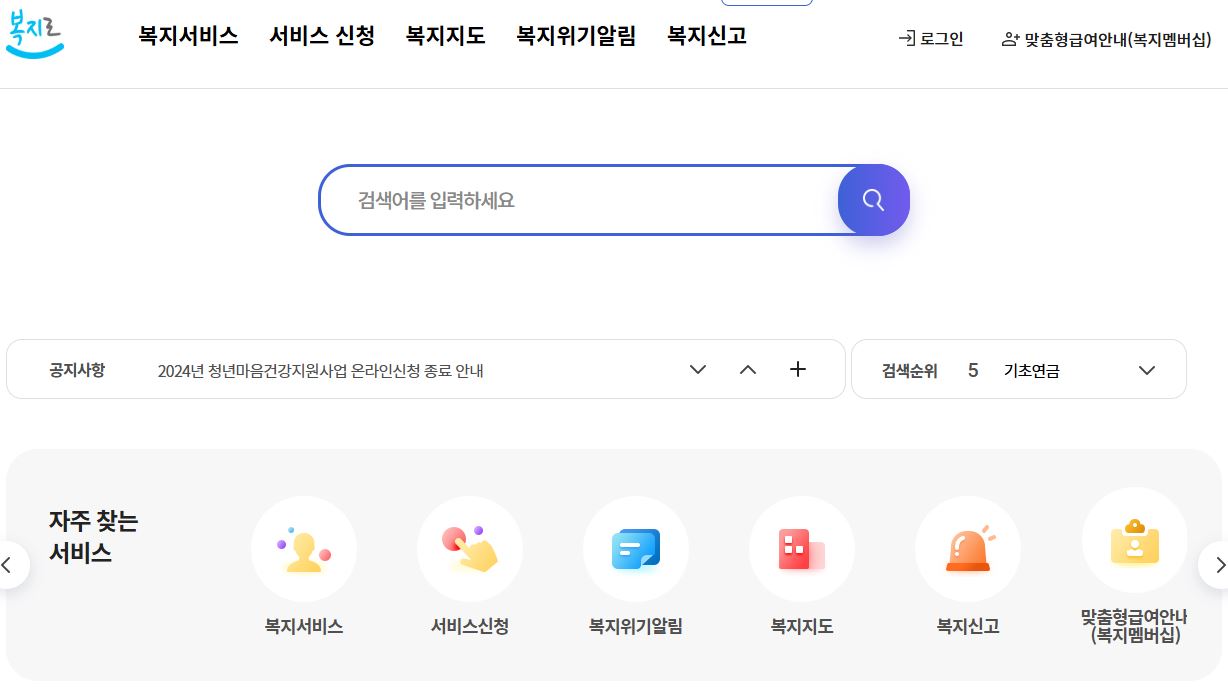Viewport: 1228px width, 693px height.
Task: Click the magnifying glass search icon
Action: click(873, 200)
